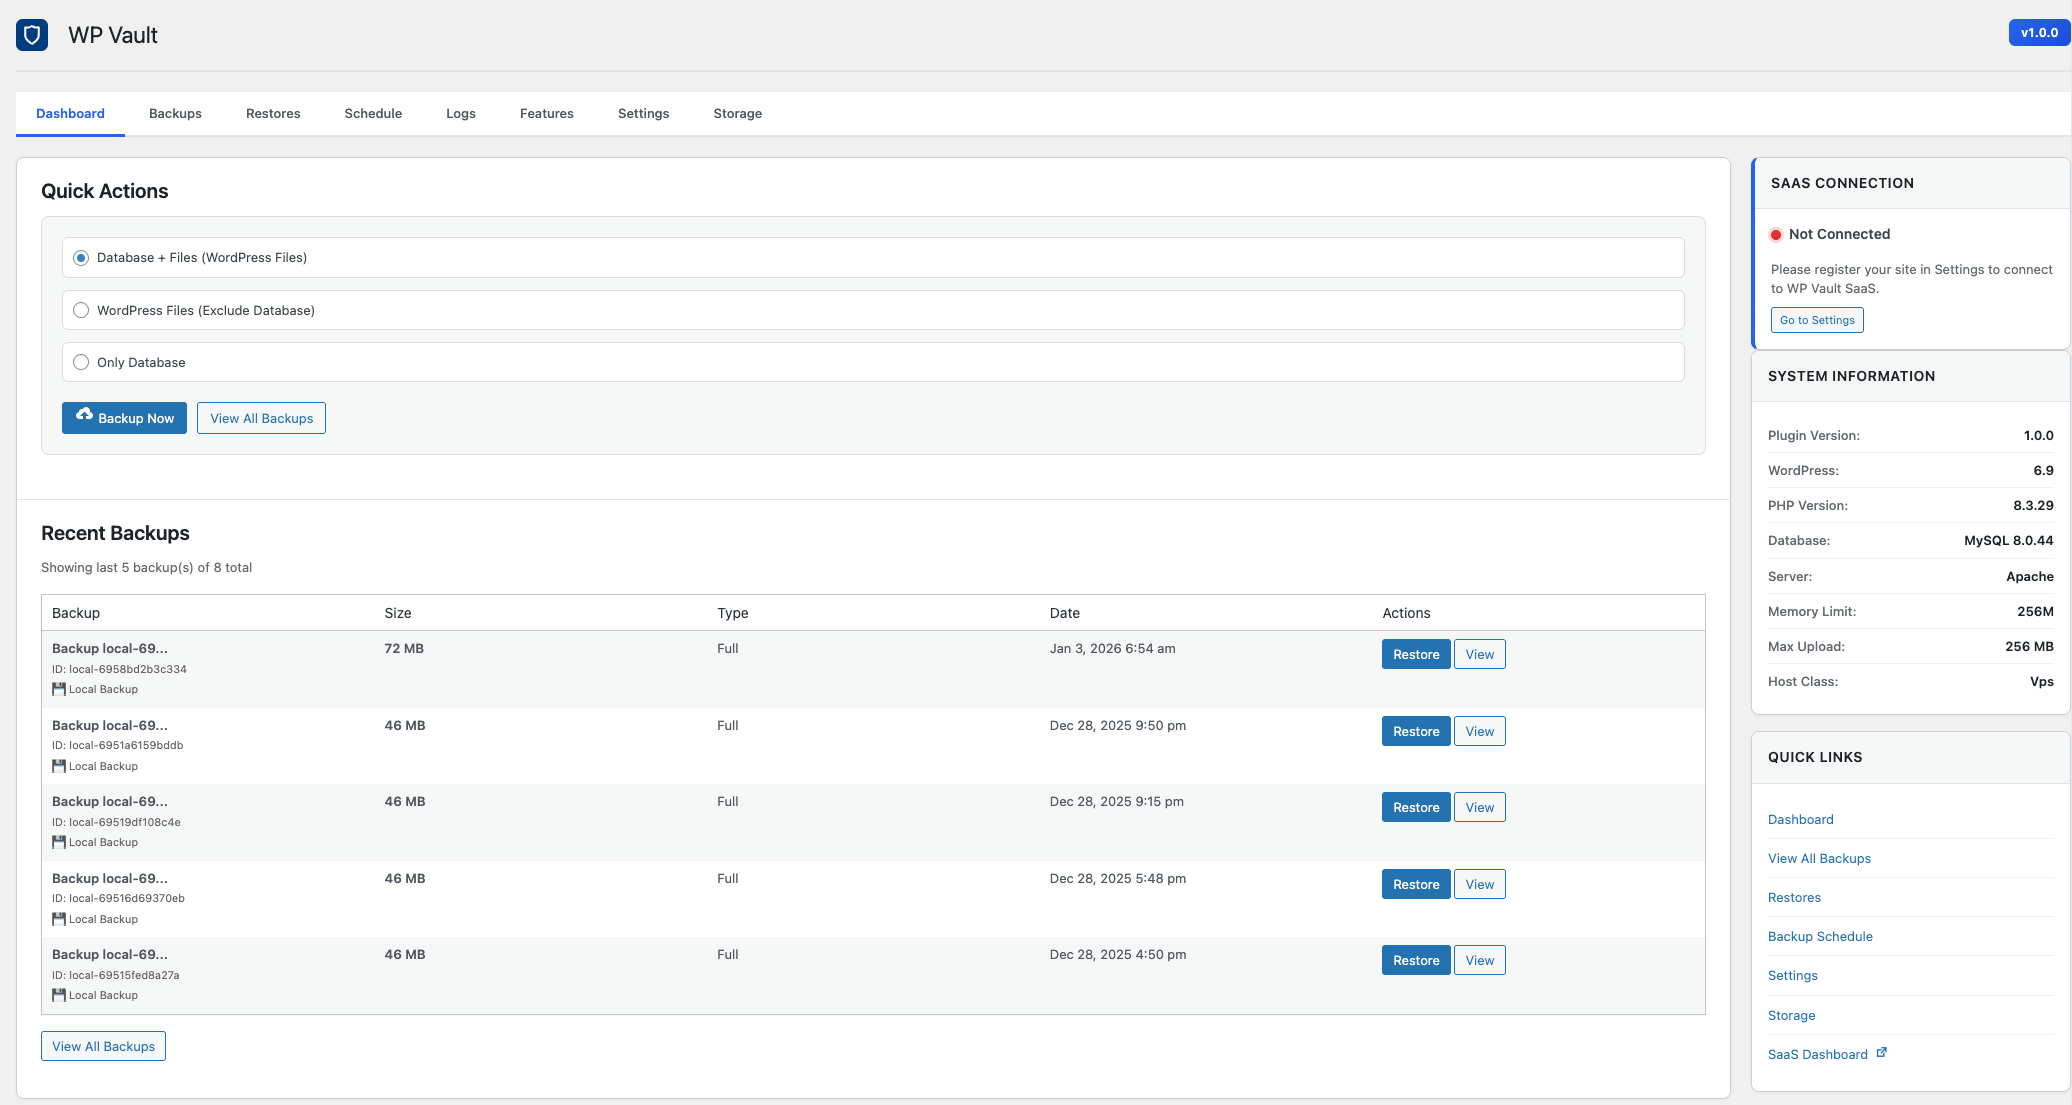Image resolution: width=2072 pixels, height=1105 pixels.
Task: View the Dec 28, 2025 9:50 pm backup
Action: click(1480, 731)
